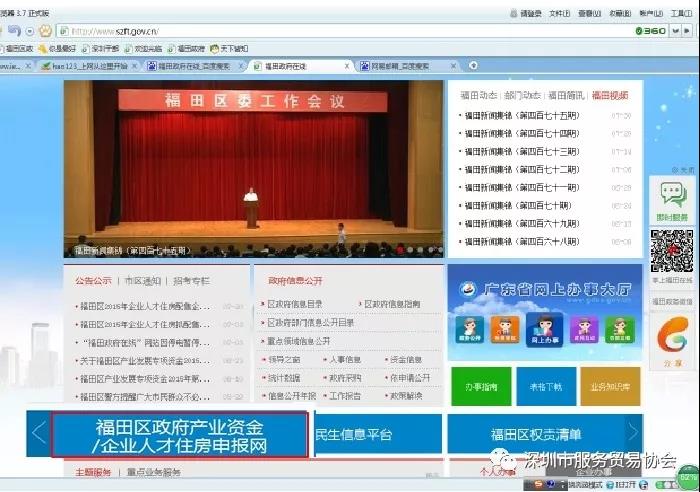Viewport: 700px width, 492px height.
Task: Click the green 52% accelerator ball
Action: [688, 477]
